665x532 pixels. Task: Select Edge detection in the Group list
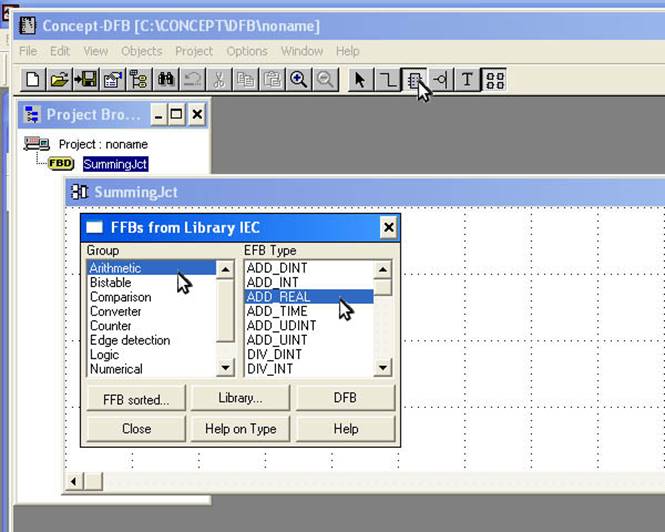pos(151,340)
